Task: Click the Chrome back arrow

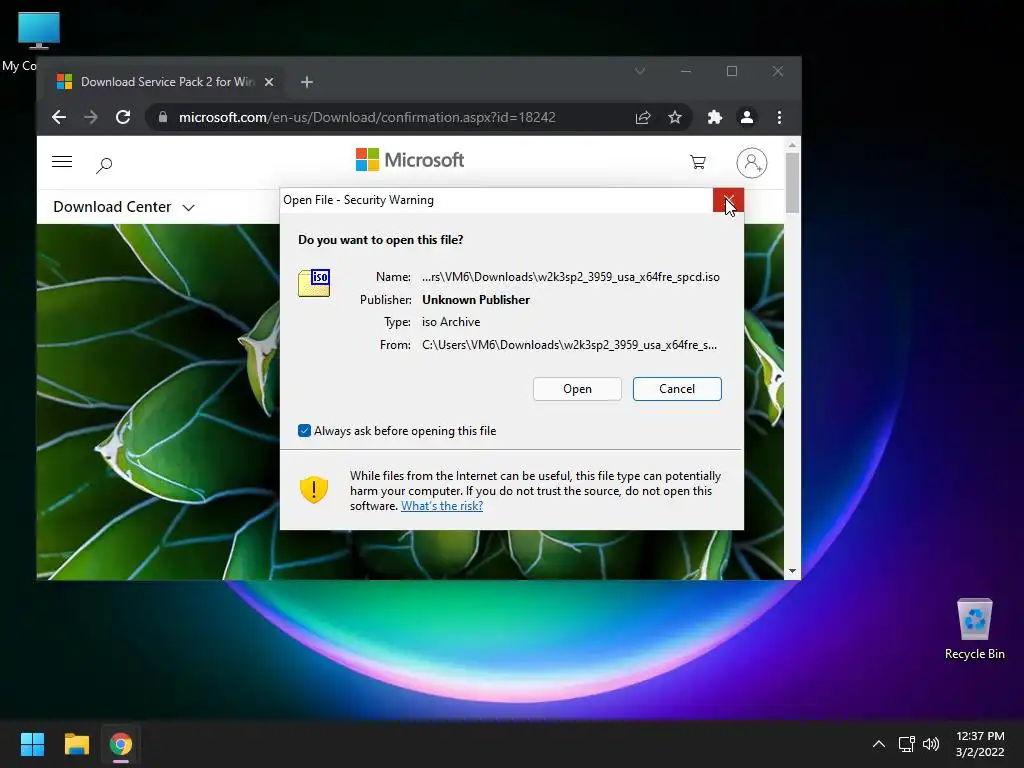Action: [59, 117]
